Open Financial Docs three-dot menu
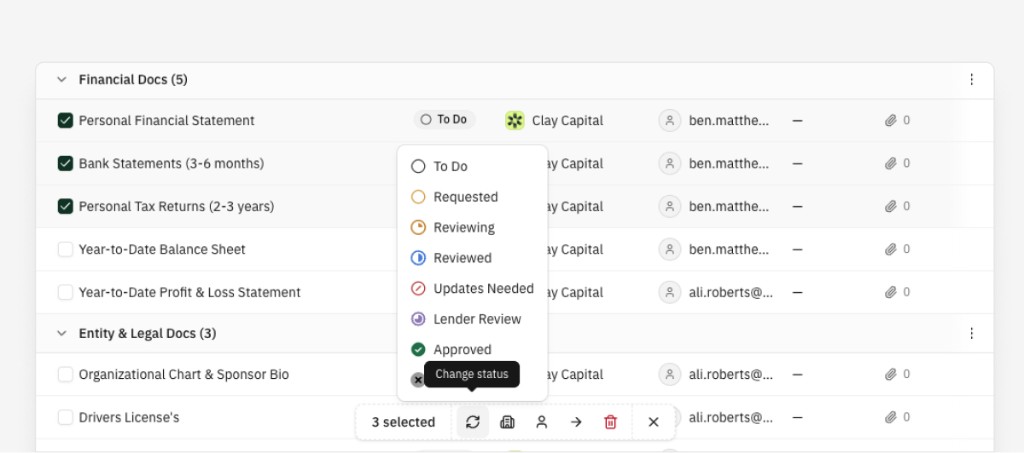The image size is (1024, 453). pyautogui.click(x=972, y=80)
